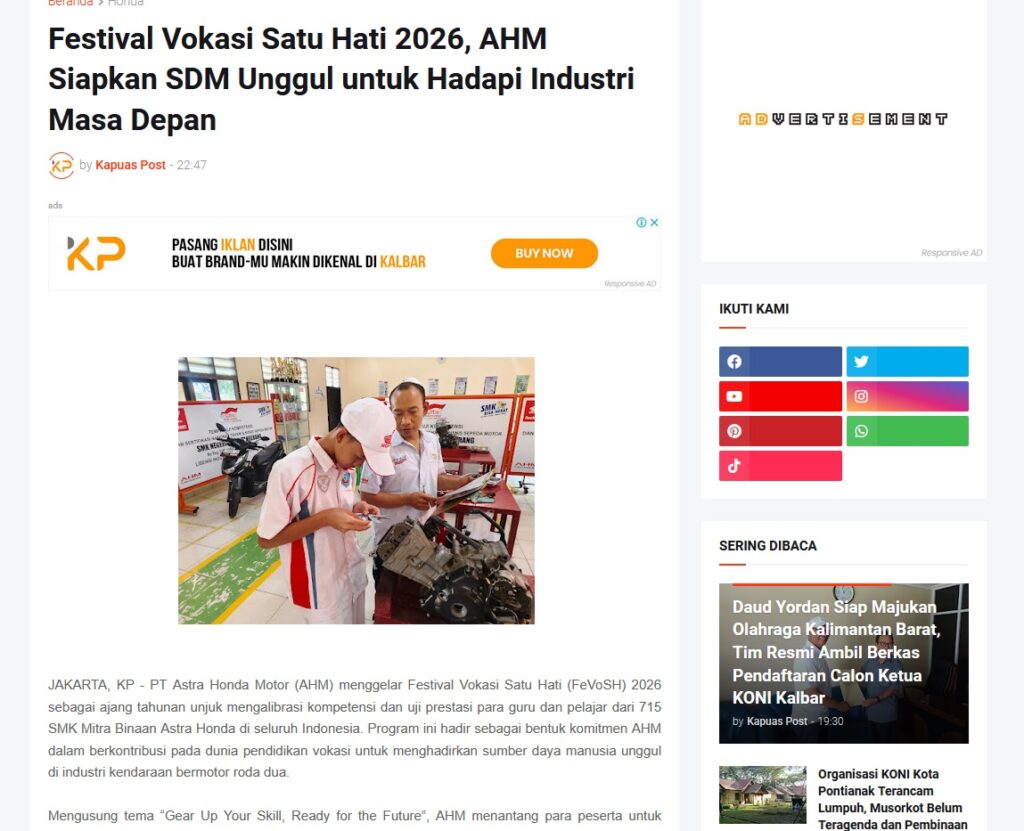Open the YouTube follow button

coord(780,397)
